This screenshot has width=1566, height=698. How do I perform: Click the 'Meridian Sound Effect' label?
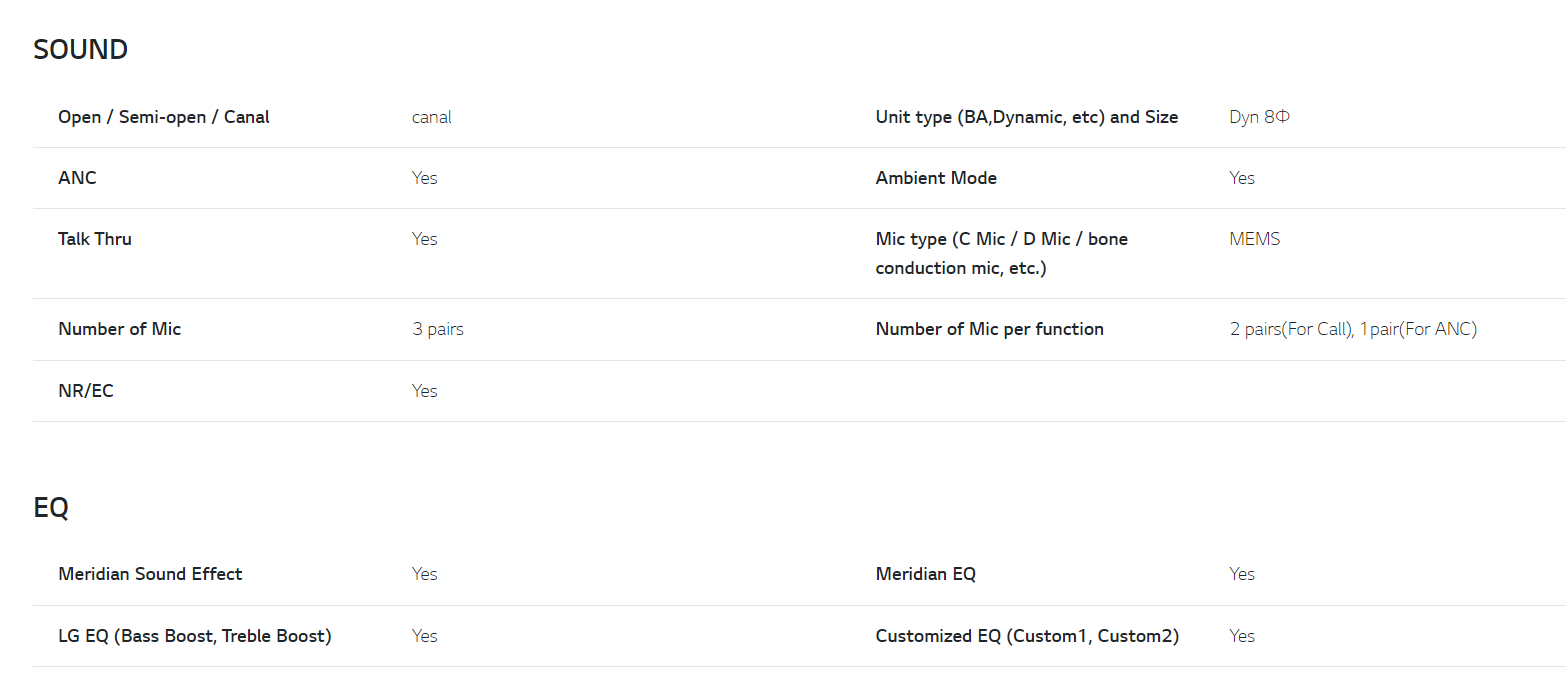pos(150,574)
